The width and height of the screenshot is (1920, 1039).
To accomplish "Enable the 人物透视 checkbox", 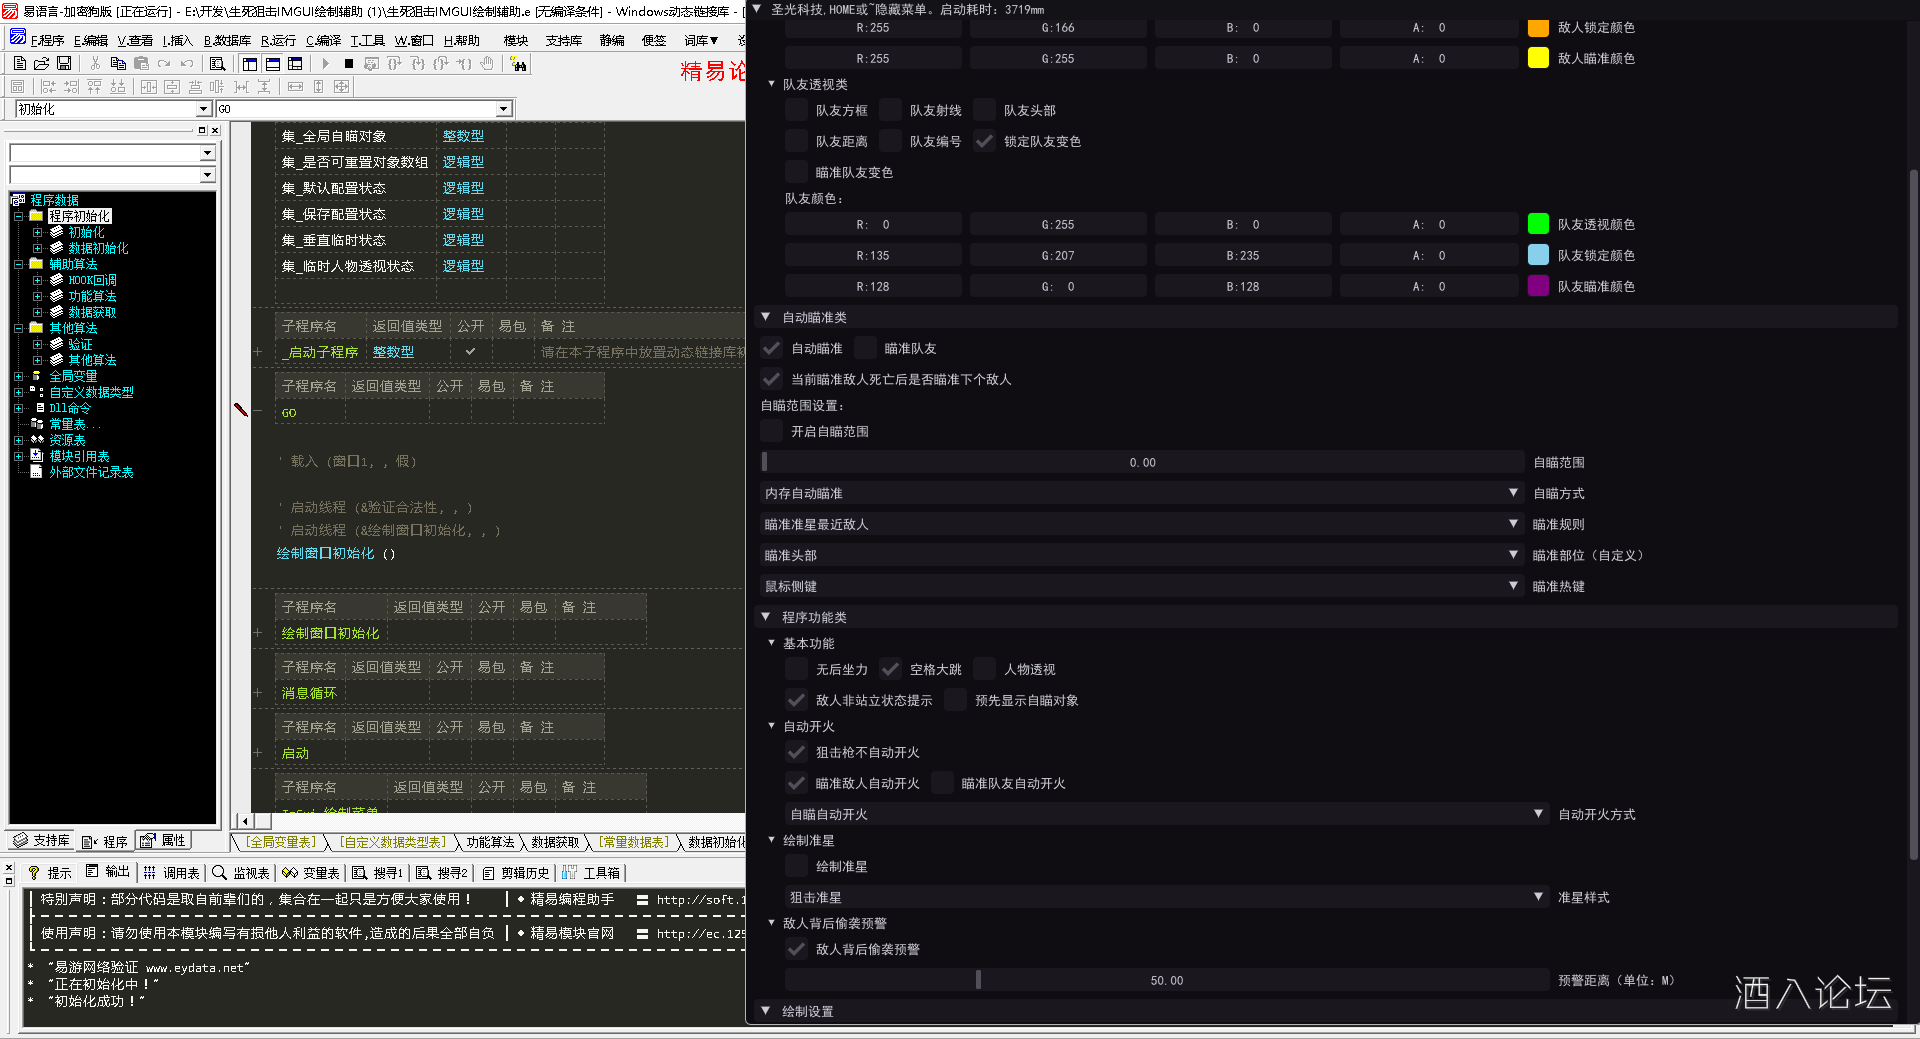I will click(x=984, y=669).
